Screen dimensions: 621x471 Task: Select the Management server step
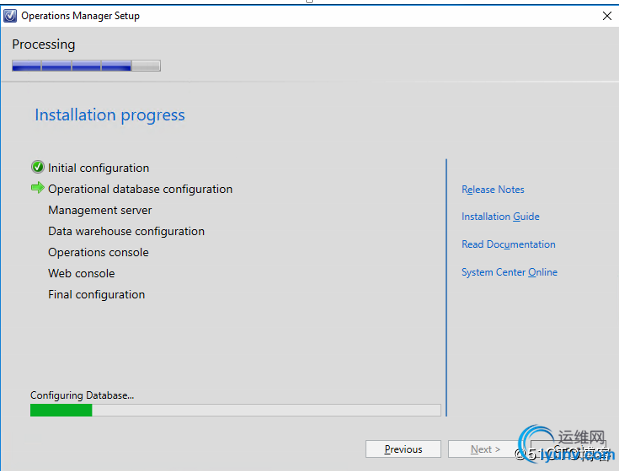[100, 210]
